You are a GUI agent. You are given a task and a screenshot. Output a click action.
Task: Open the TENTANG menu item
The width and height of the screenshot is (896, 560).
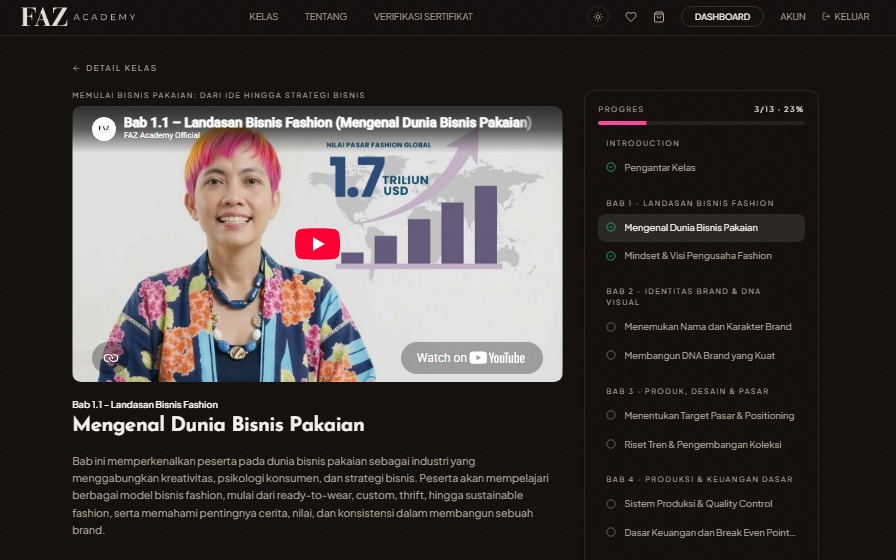pyautogui.click(x=326, y=17)
